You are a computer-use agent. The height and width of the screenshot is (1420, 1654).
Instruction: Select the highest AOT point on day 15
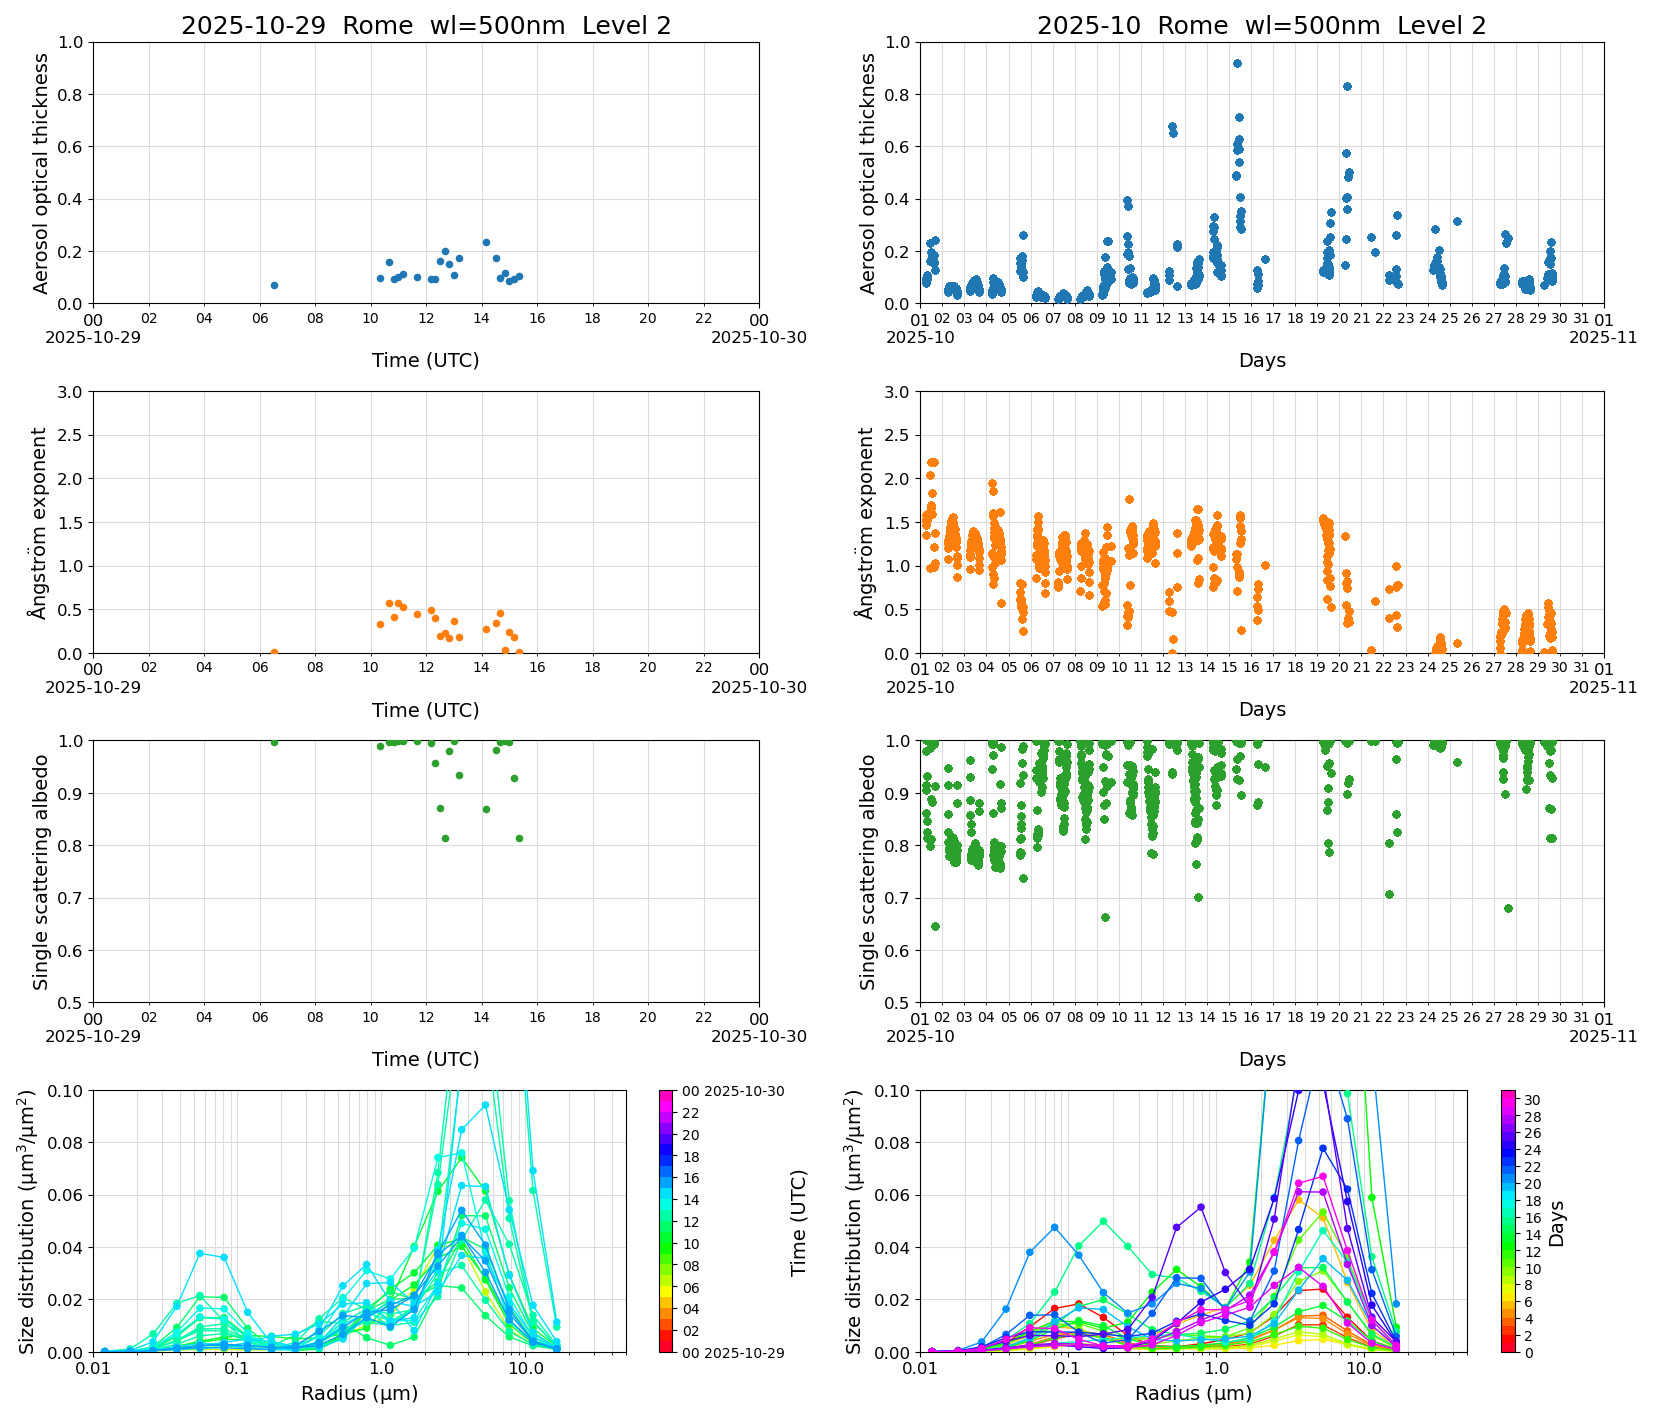coord(1237,63)
